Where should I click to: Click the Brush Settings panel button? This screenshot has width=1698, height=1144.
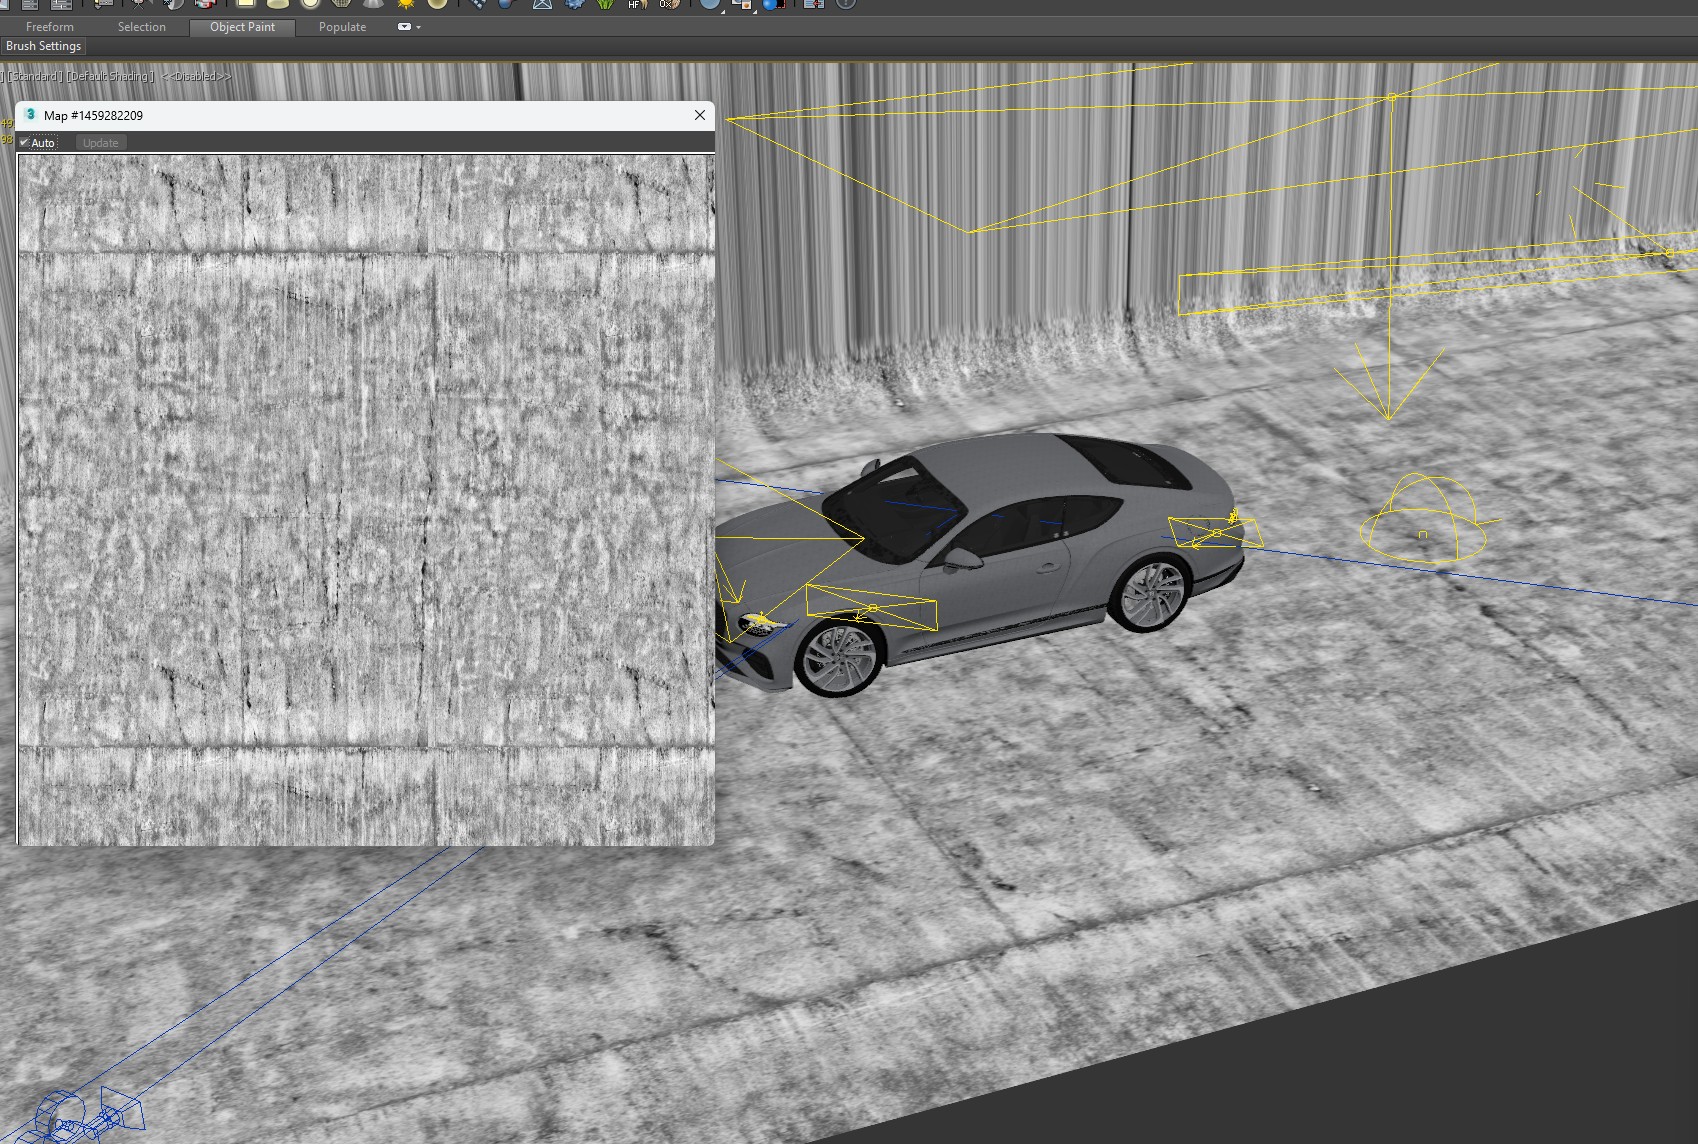coord(43,46)
